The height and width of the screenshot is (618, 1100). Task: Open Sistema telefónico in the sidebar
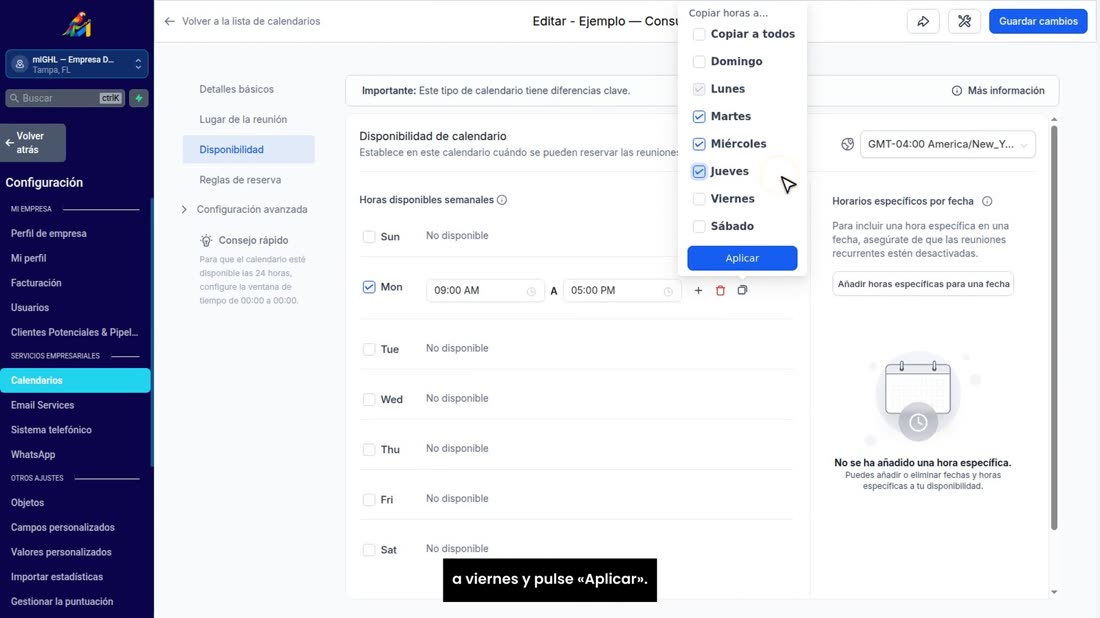pos(51,429)
